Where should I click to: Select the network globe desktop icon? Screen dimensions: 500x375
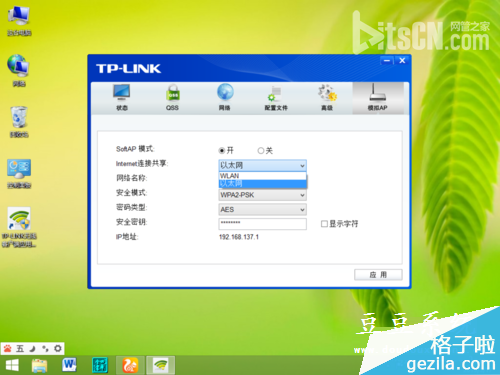coord(19,71)
